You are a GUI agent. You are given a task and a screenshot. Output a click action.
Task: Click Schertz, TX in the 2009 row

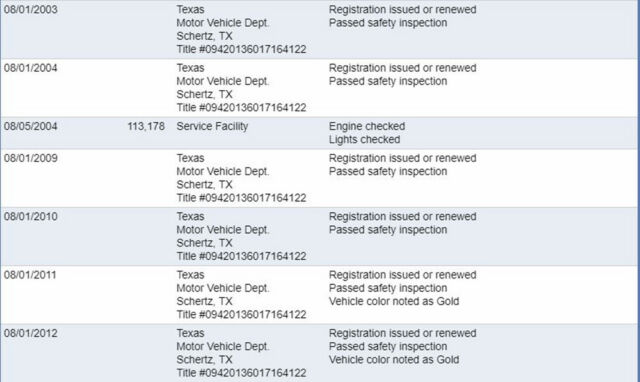tap(204, 184)
